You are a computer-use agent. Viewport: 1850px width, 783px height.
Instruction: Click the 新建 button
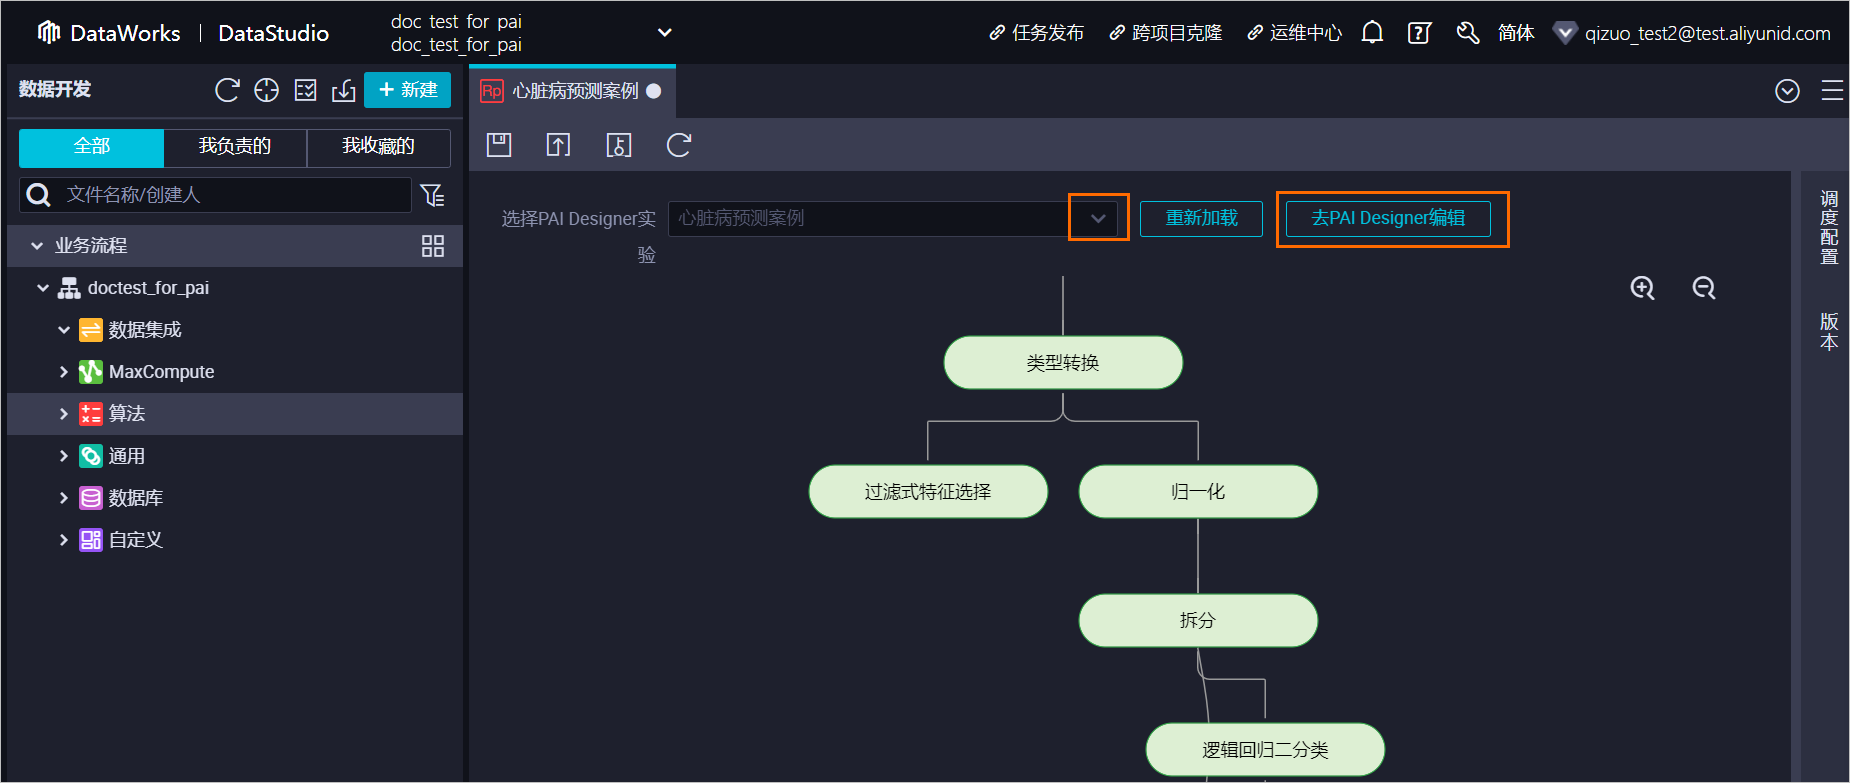407,90
